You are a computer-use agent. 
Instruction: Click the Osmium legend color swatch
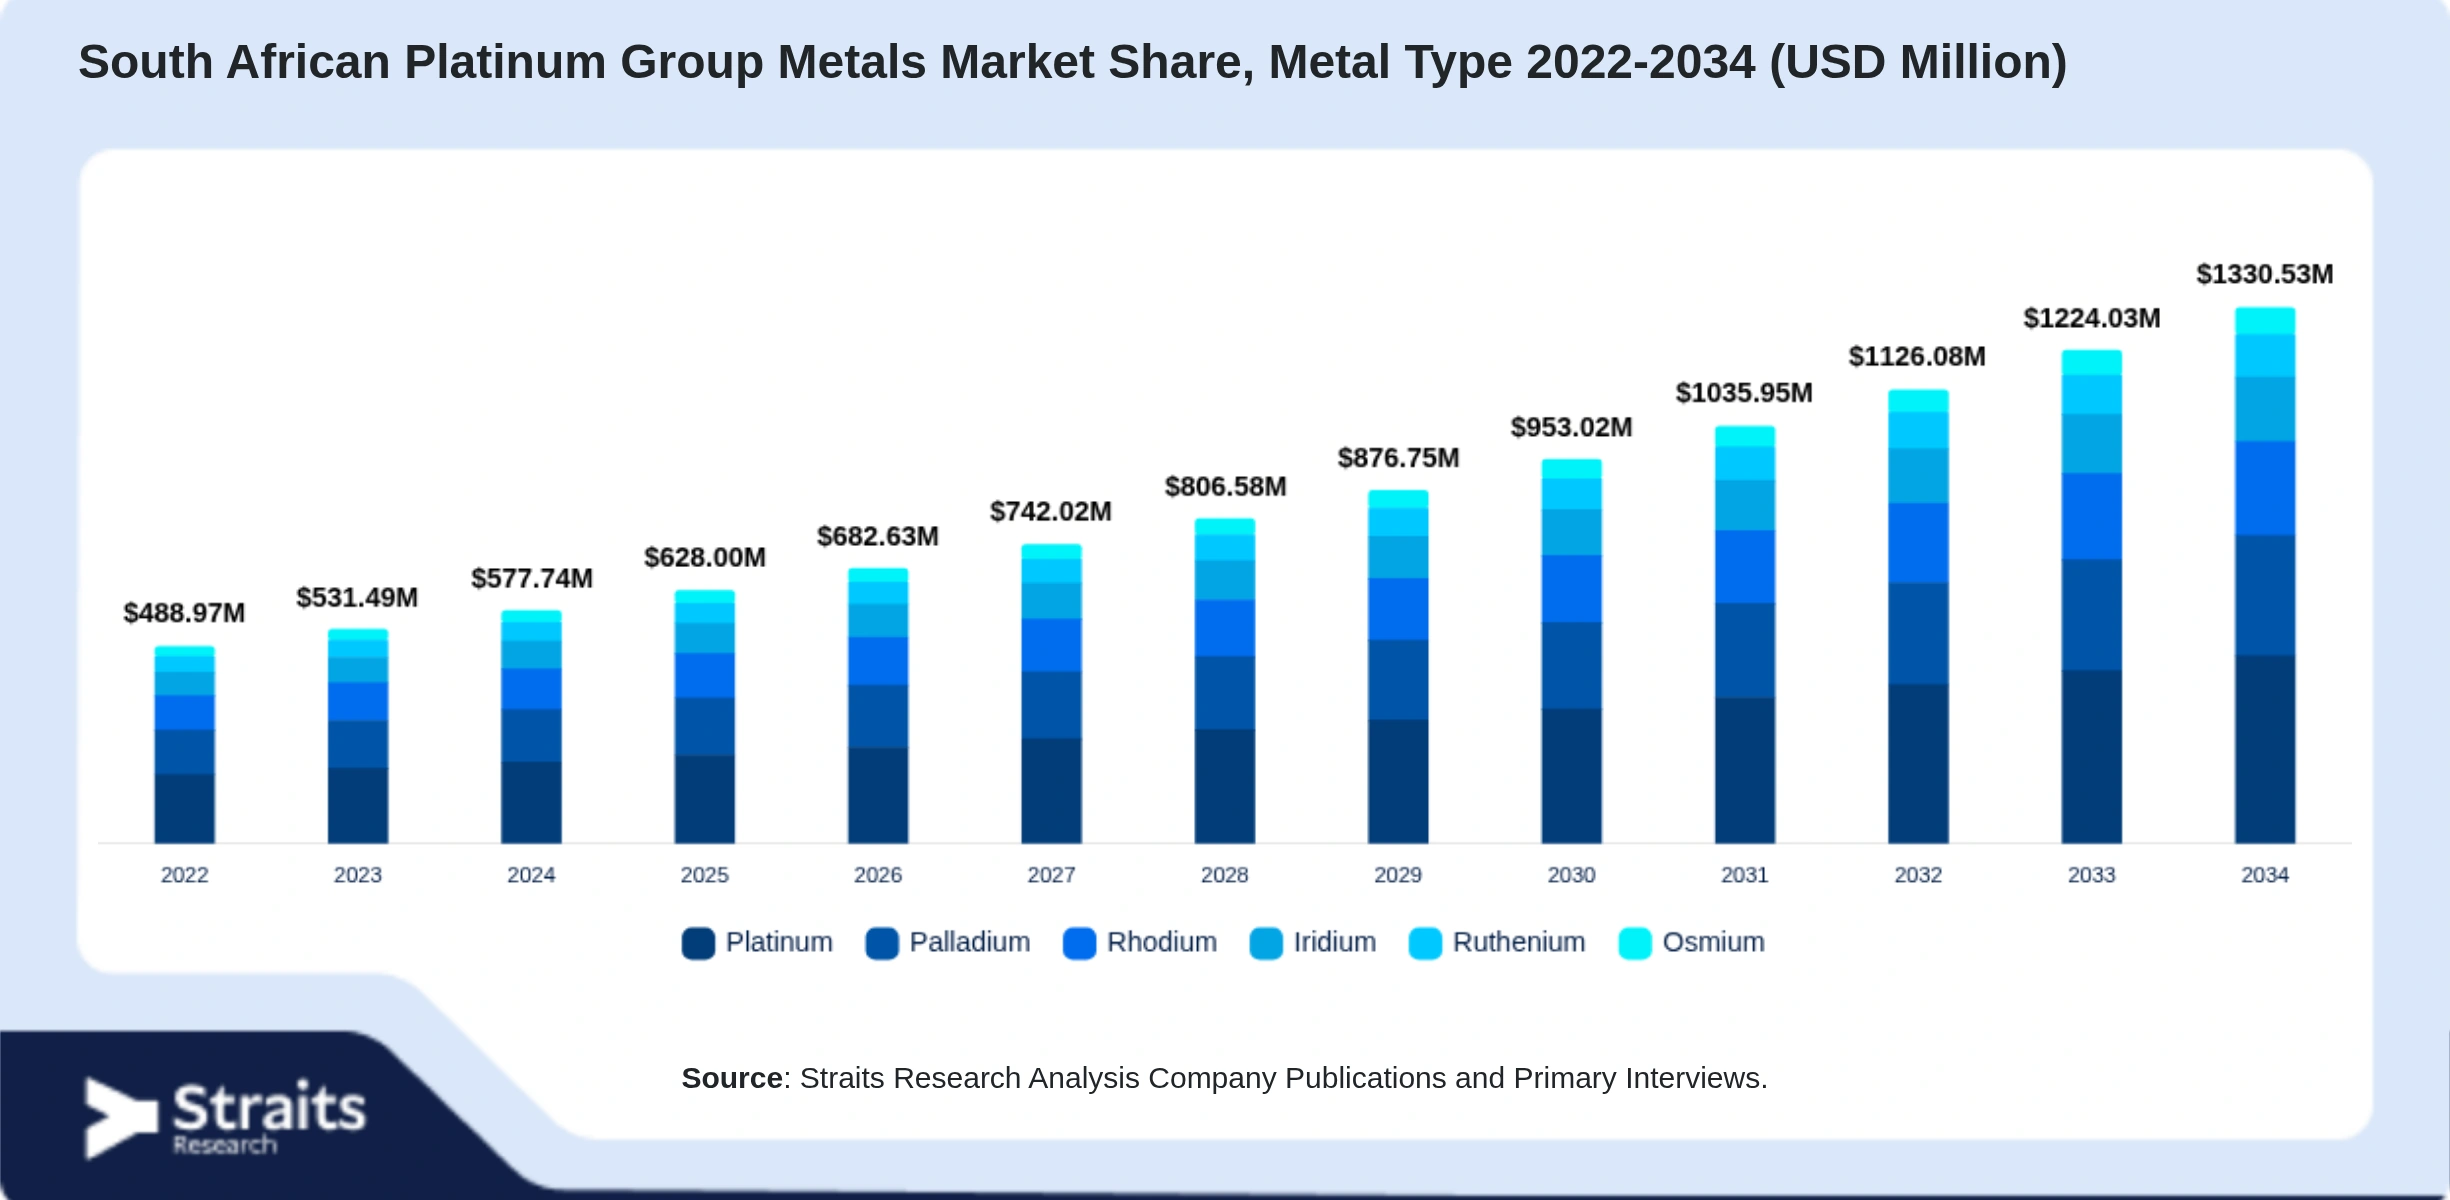tap(1635, 943)
